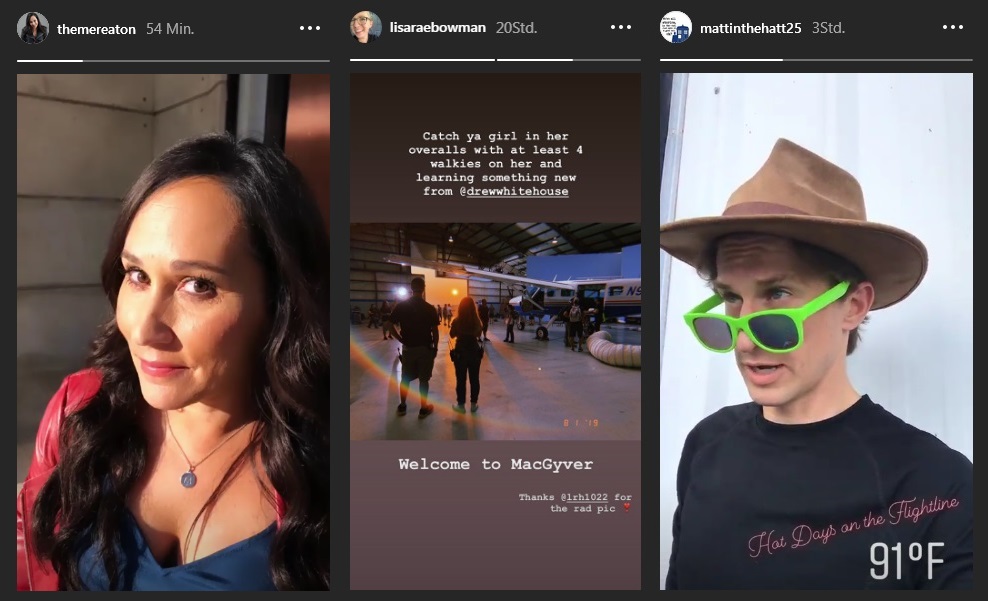Open the @lrh1022 mention

tap(587, 497)
